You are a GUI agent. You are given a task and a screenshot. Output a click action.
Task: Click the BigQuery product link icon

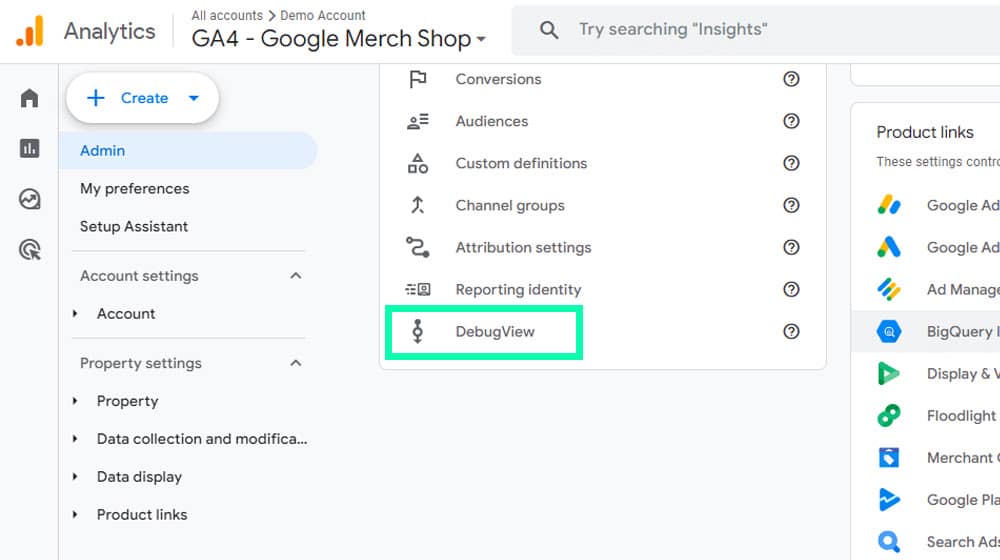pos(888,331)
